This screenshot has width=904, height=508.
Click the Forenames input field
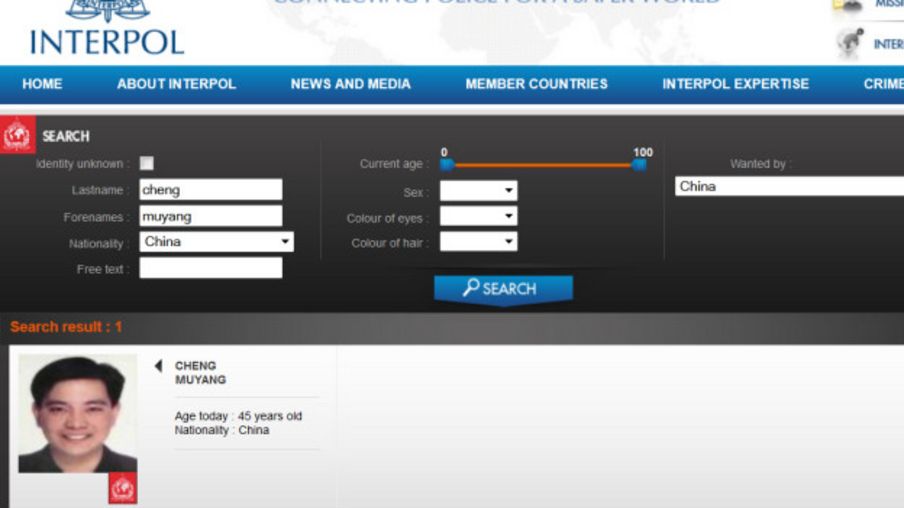coord(211,216)
